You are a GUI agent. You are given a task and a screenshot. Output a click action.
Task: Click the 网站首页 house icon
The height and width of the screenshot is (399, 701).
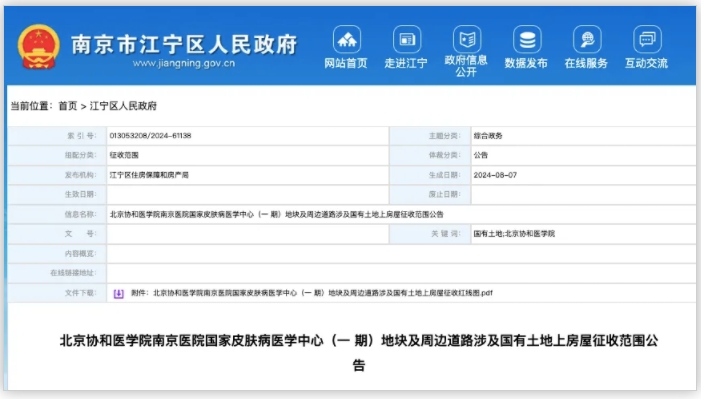346,40
